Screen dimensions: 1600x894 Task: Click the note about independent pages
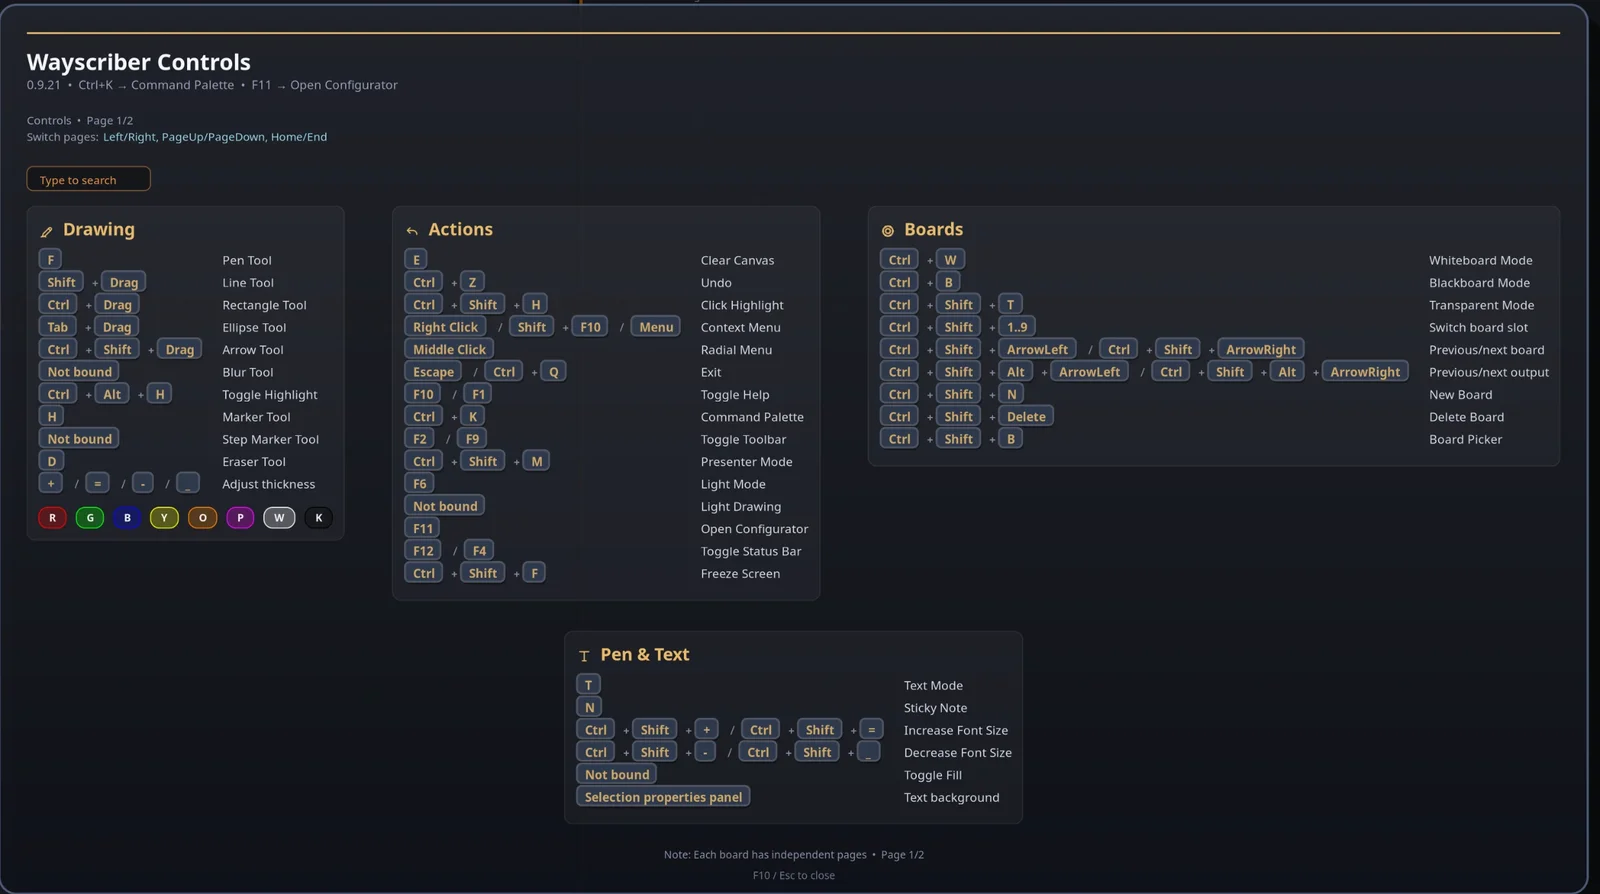(765, 855)
